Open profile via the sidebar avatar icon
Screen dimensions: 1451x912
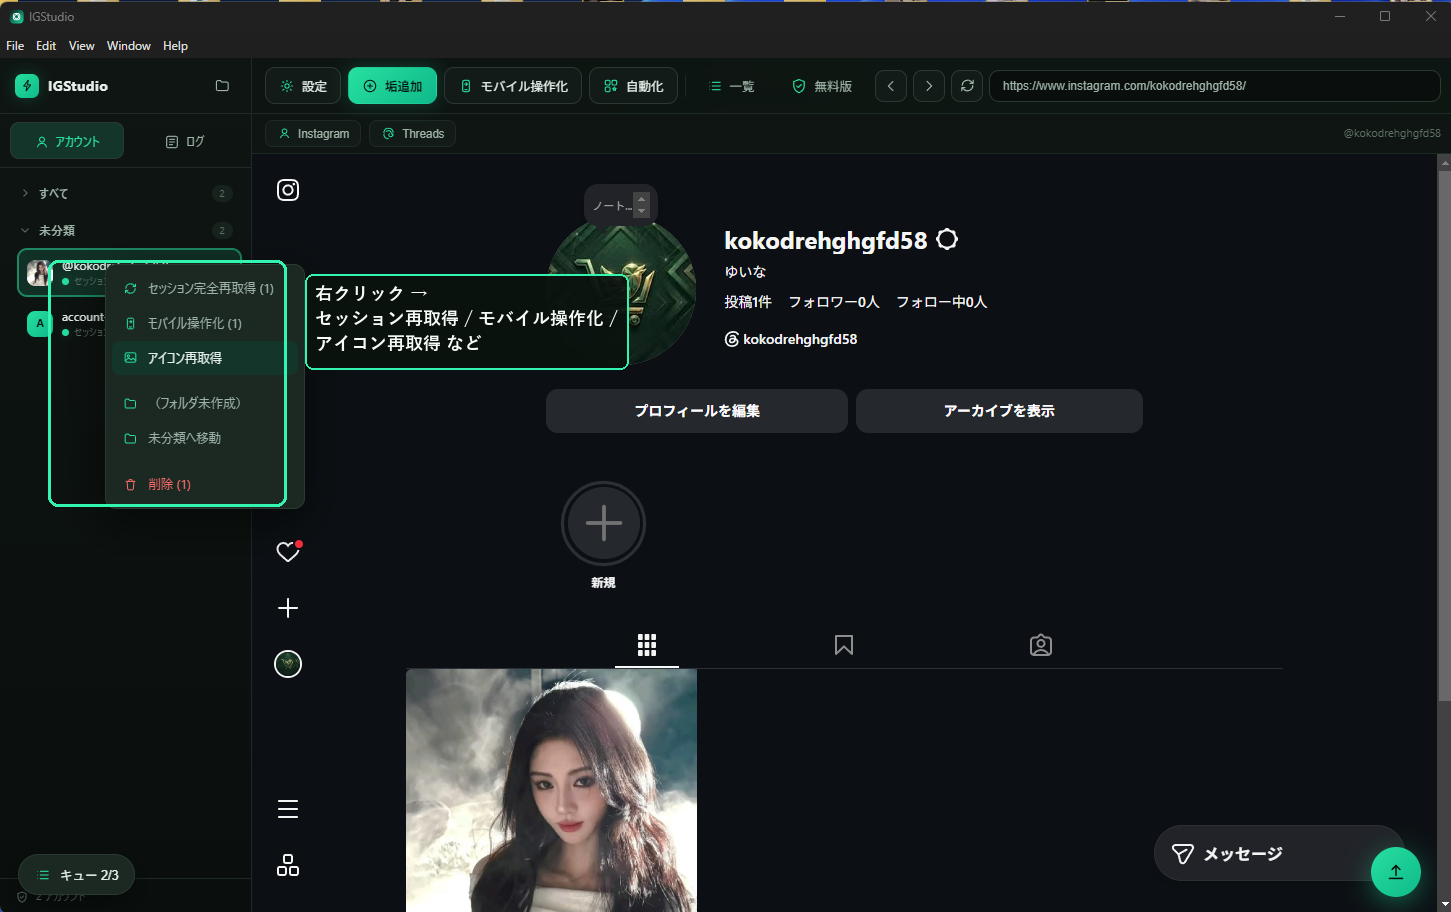tap(288, 664)
